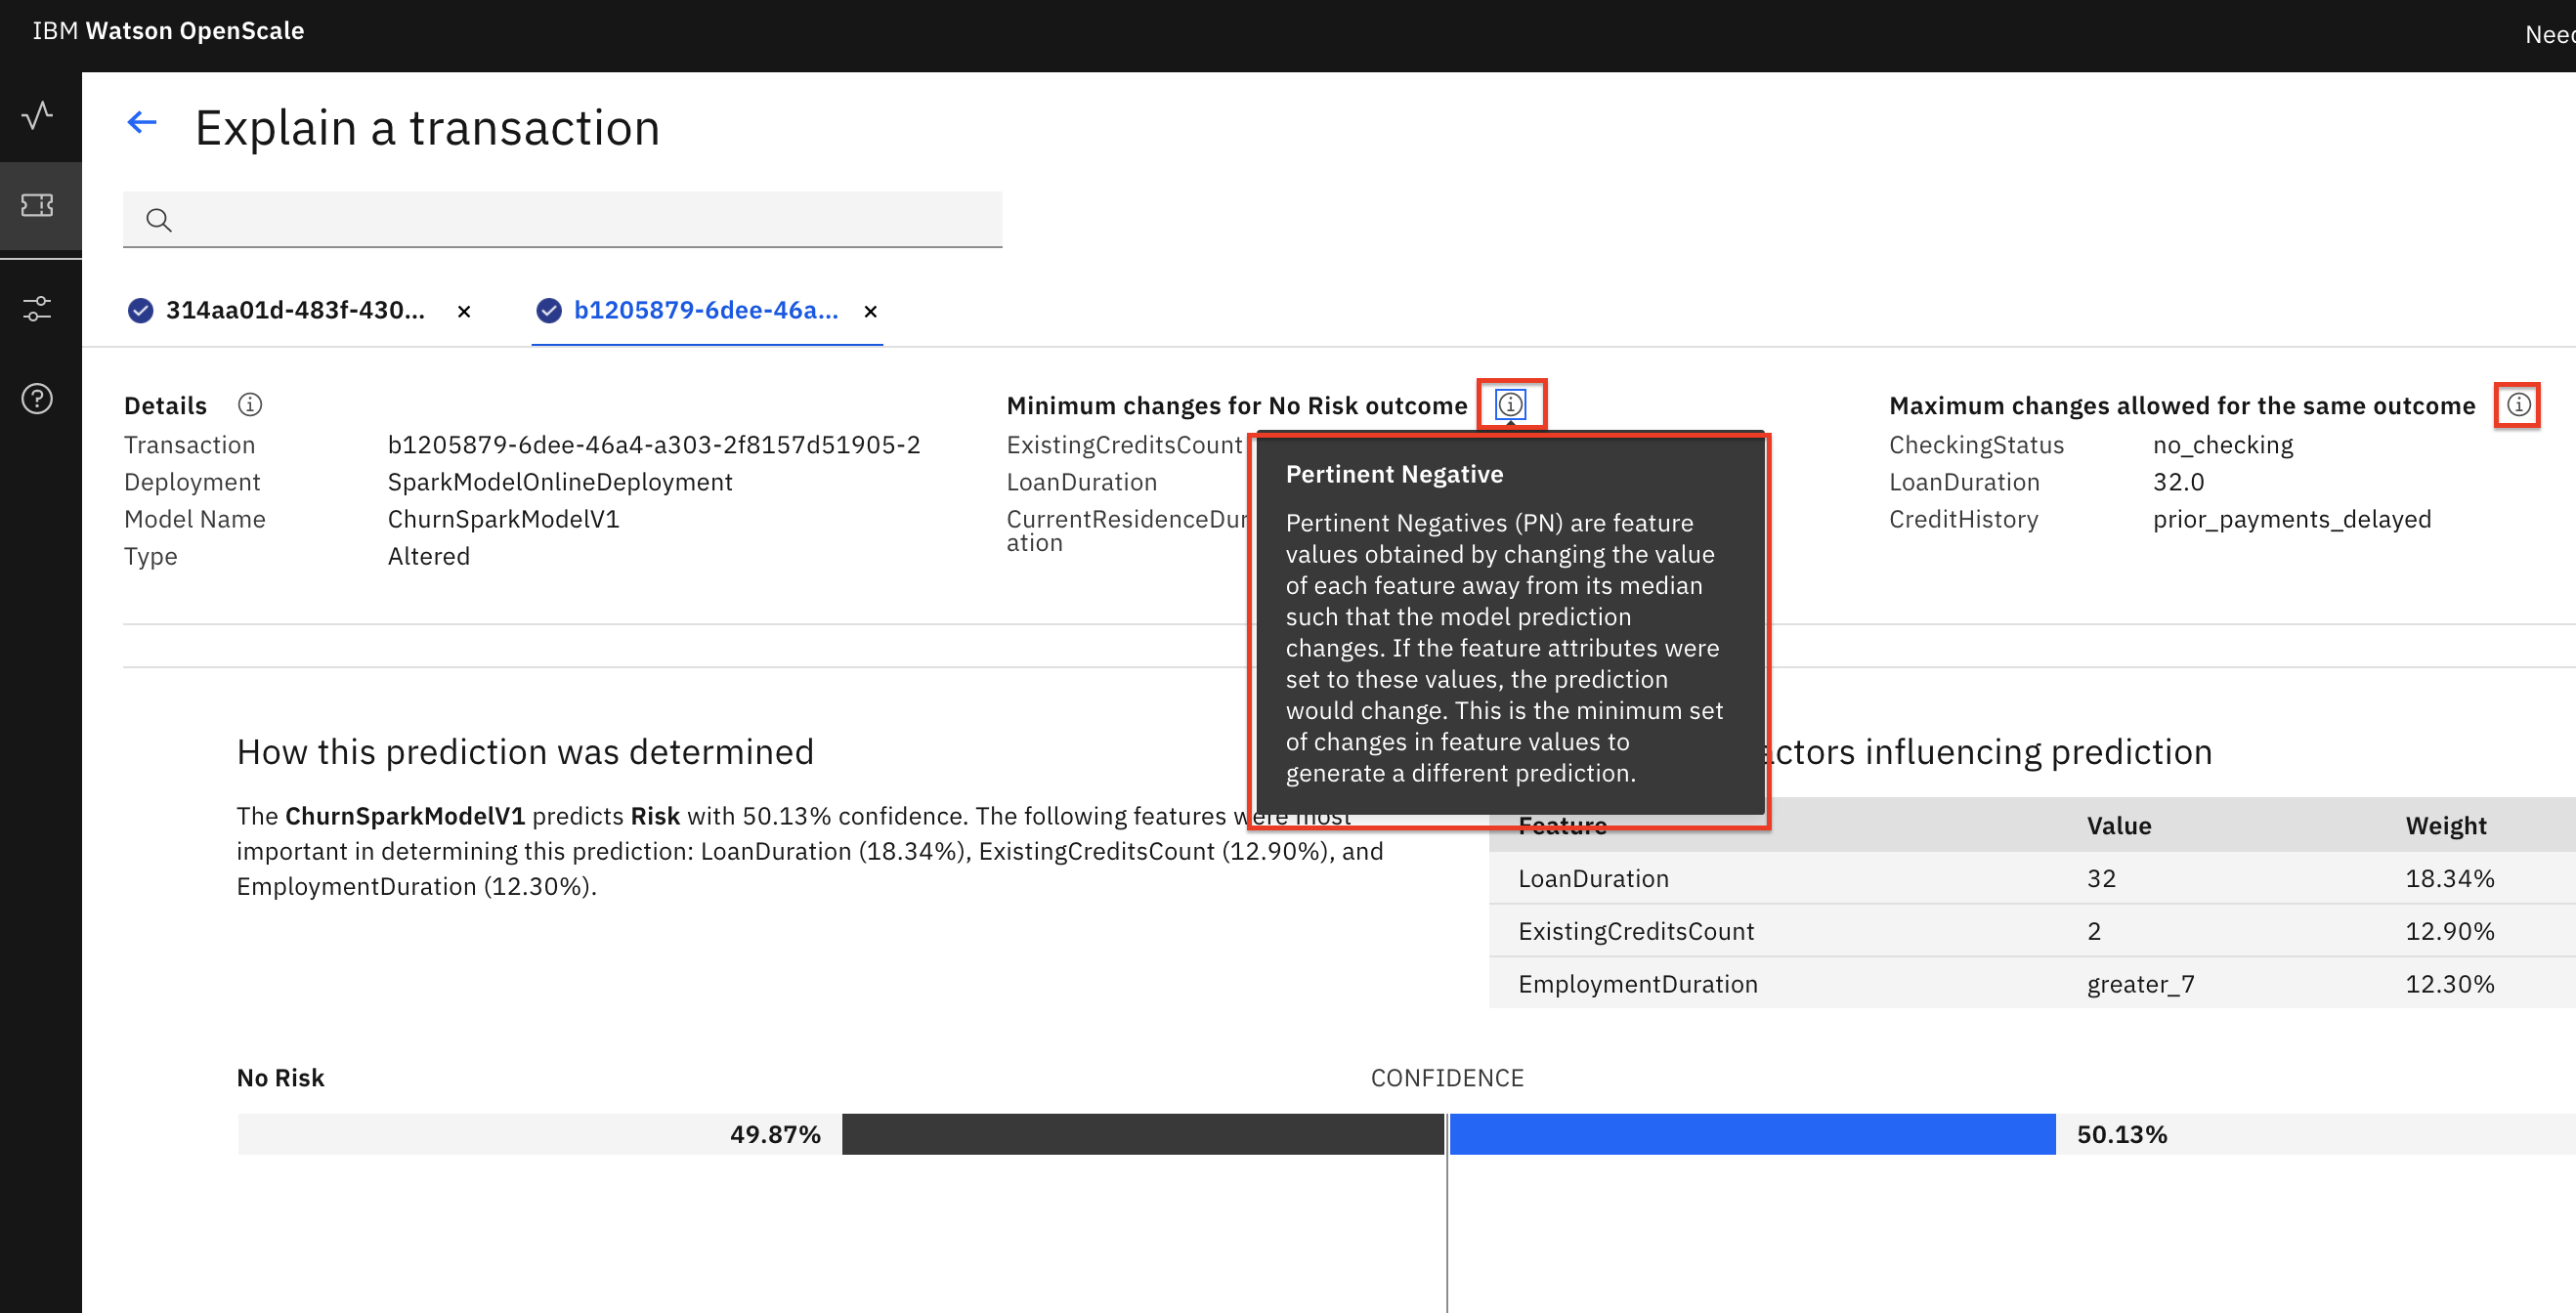This screenshot has width=2576, height=1313.
Task: Close the b1205879 transaction tab
Action: click(x=870, y=311)
